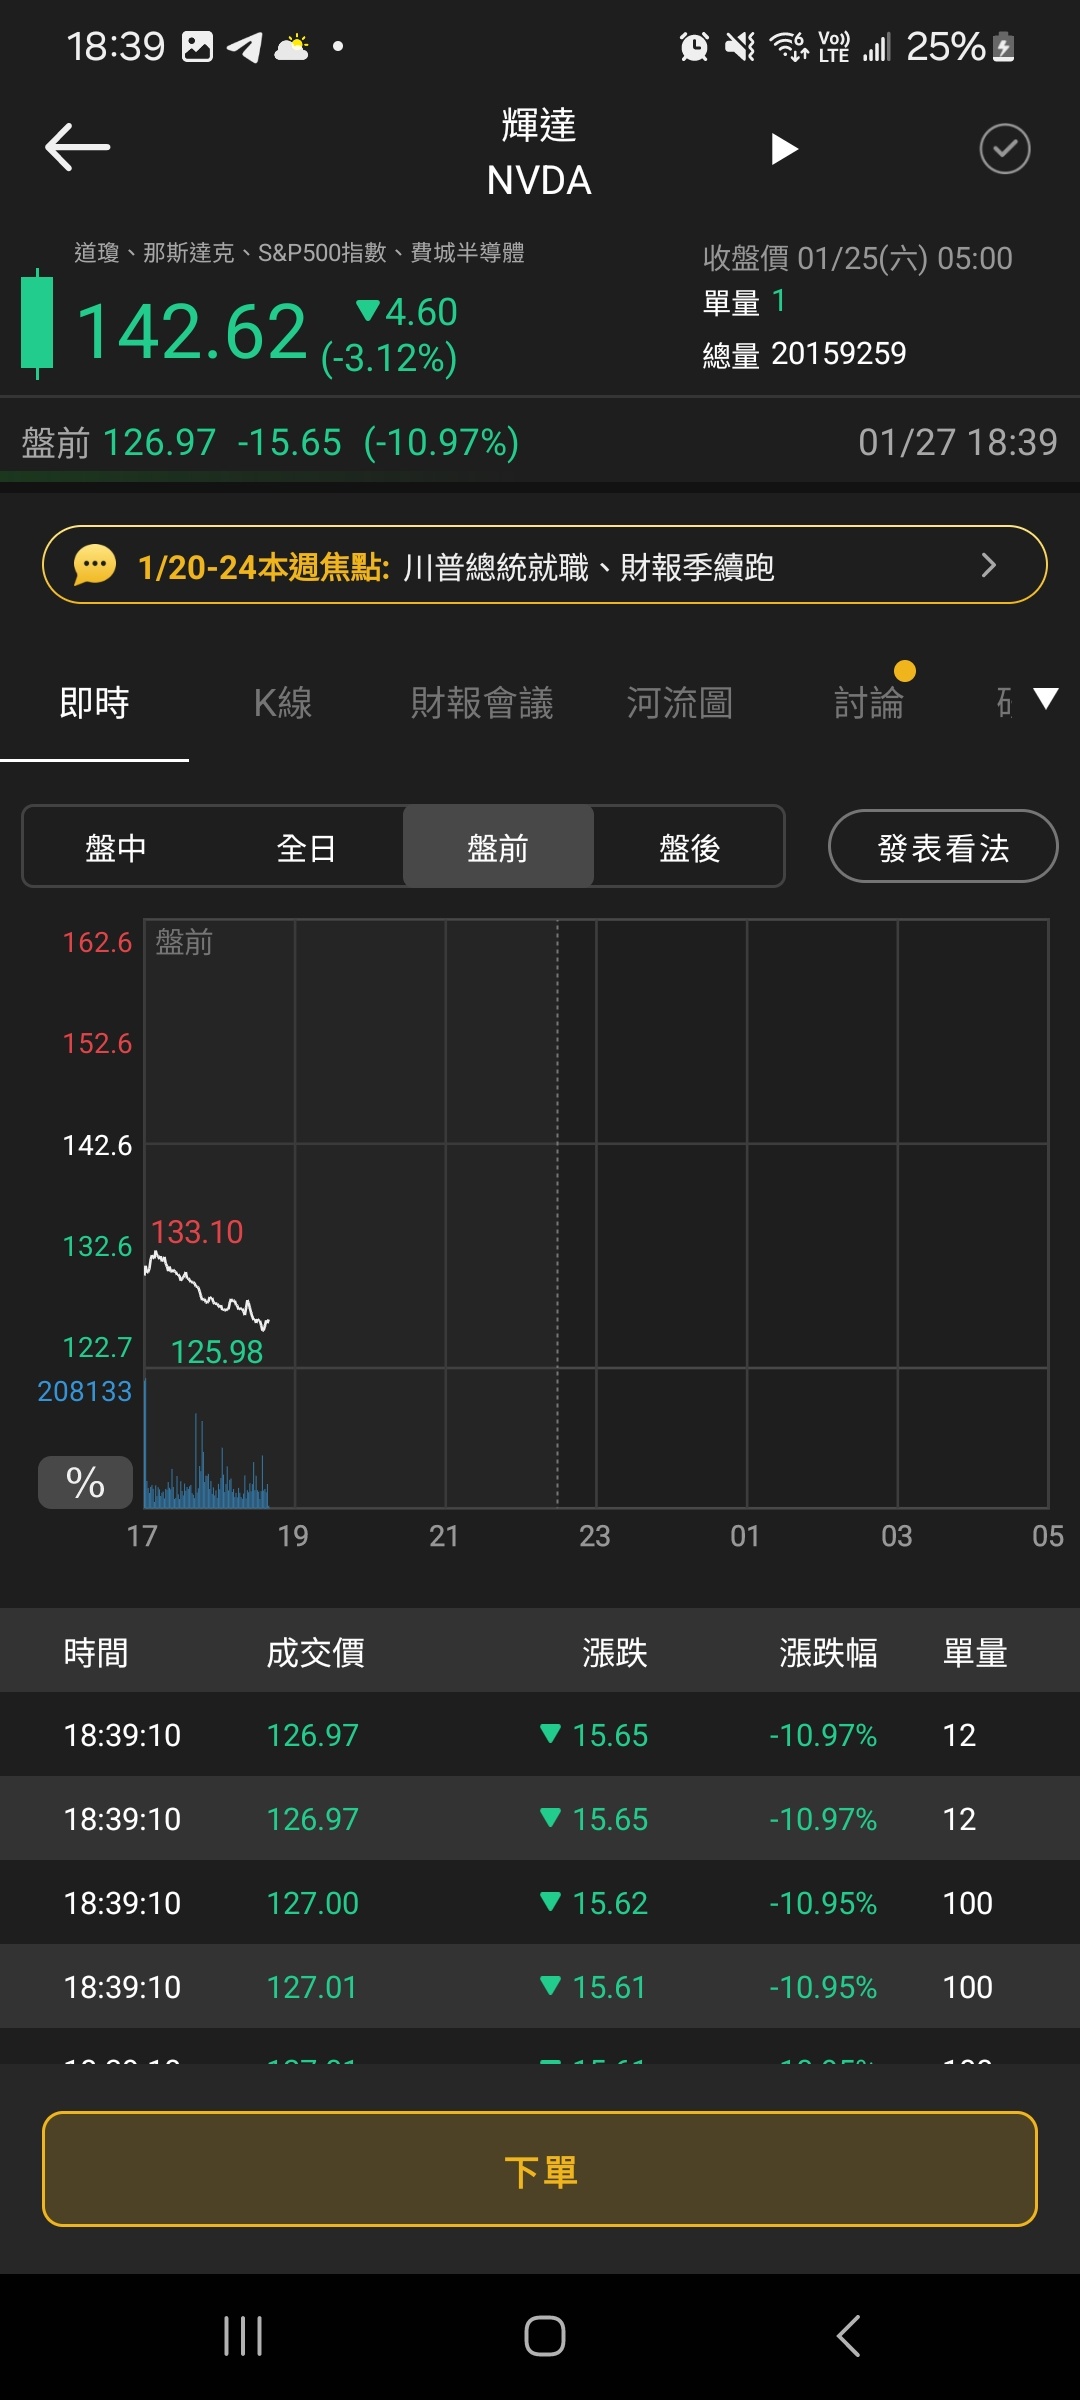Image resolution: width=1080 pixels, height=2400 pixels.
Task: Toggle the % percent axis button on chart
Action: coord(85,1482)
